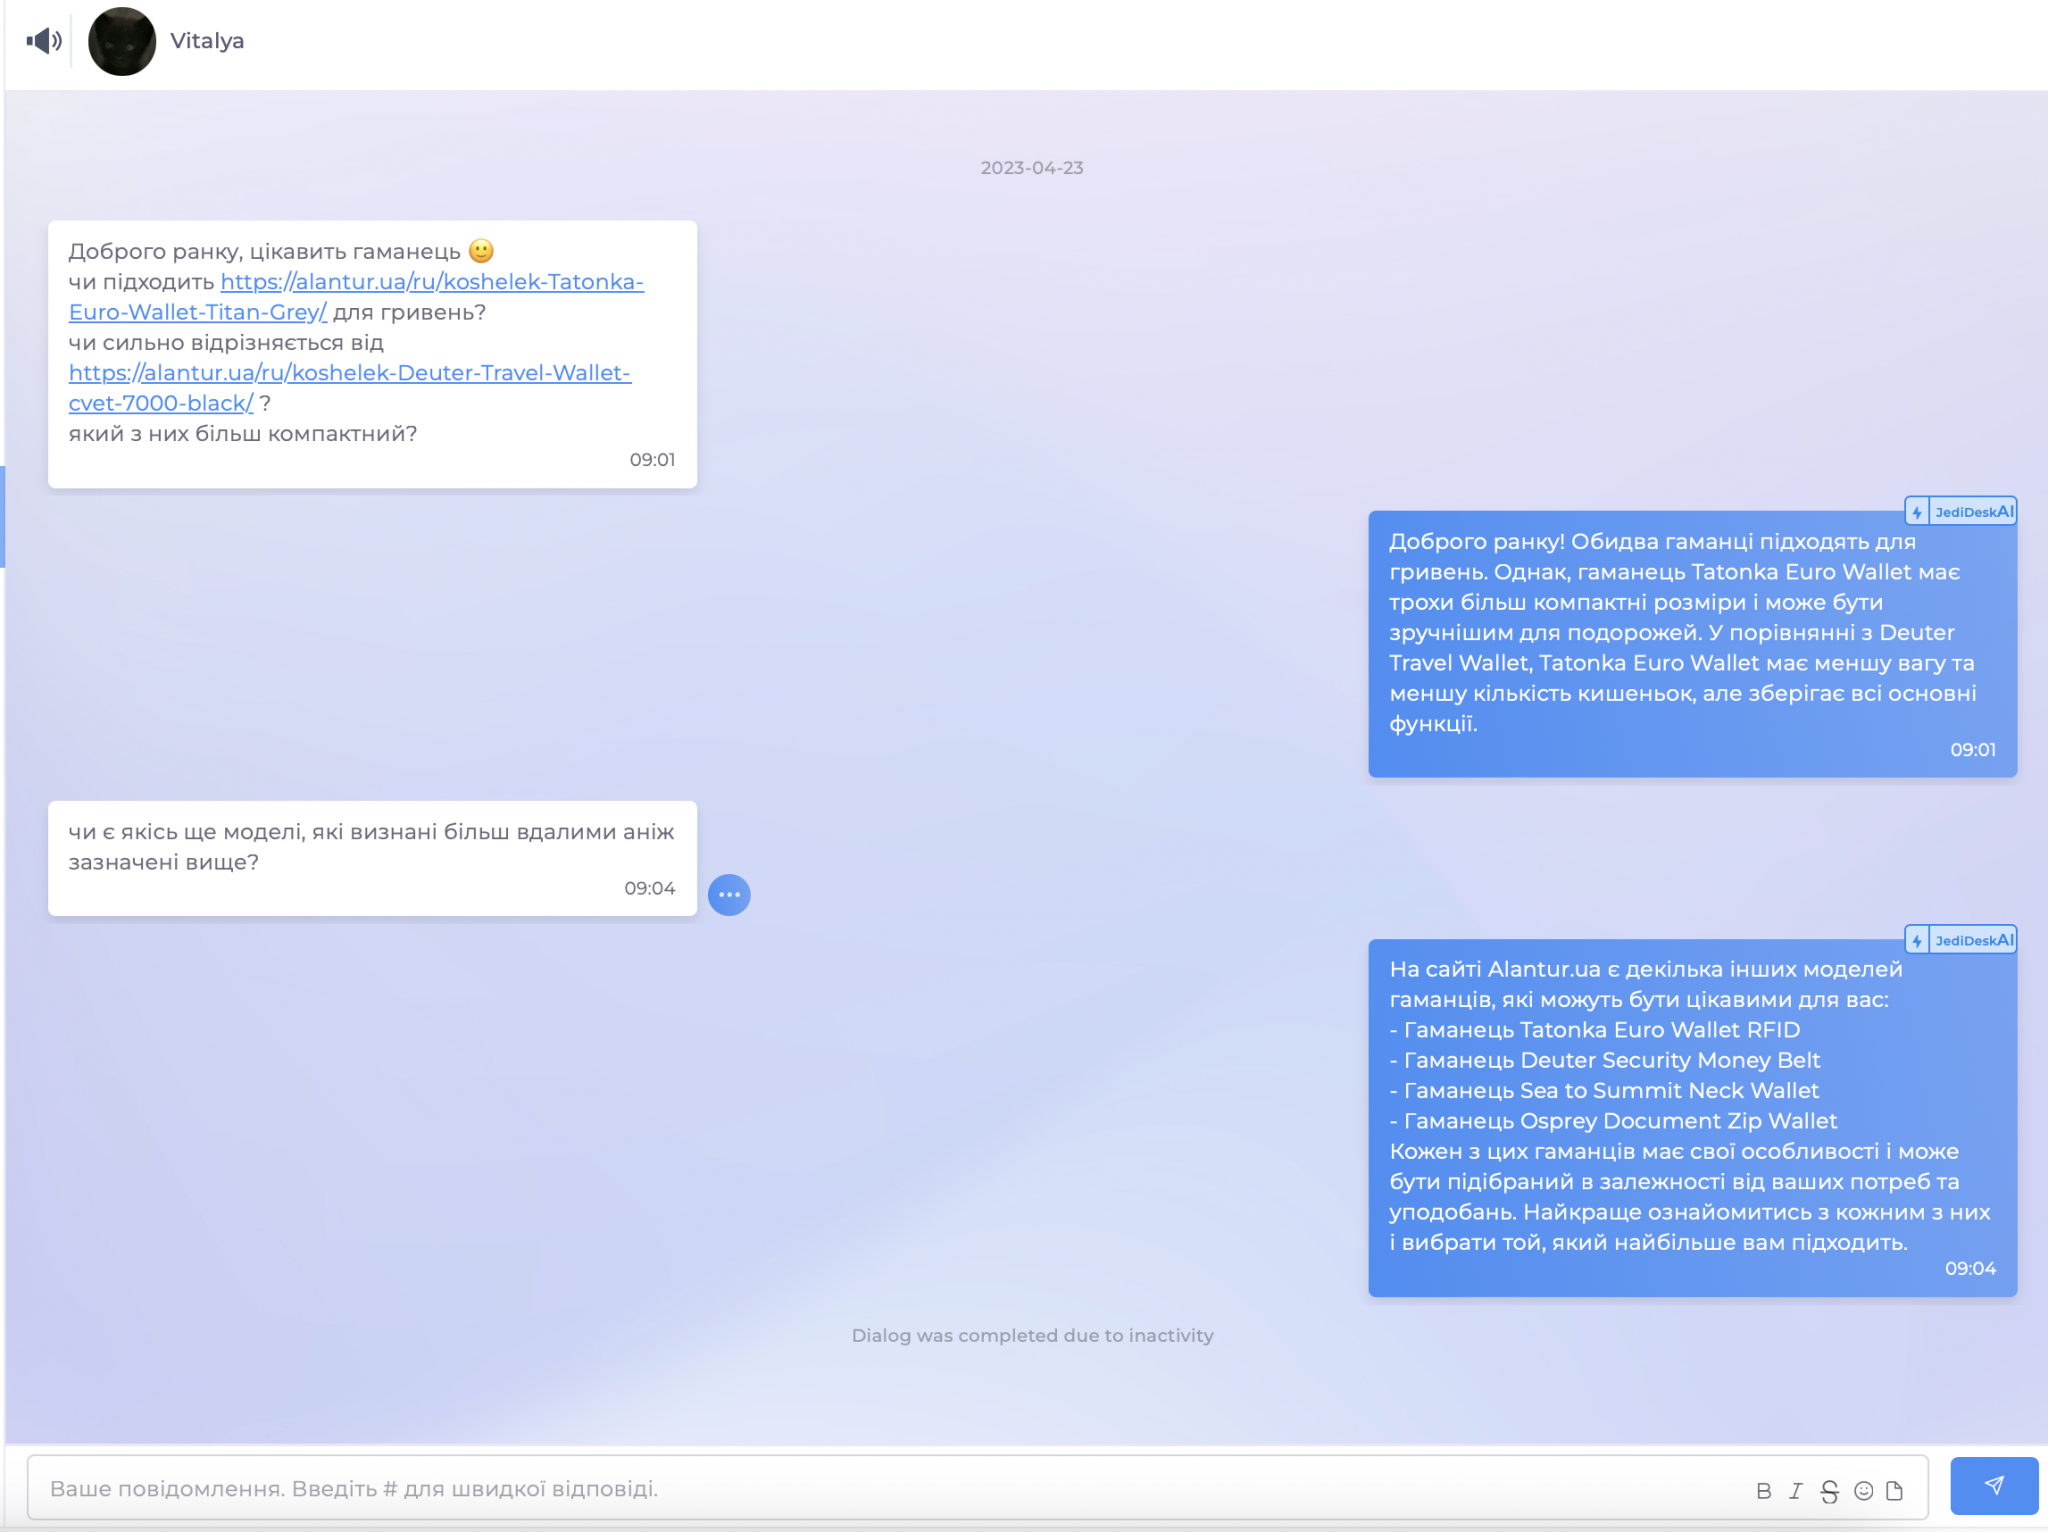This screenshot has width=2048, height=1532.
Task: Open the emoji picker
Action: click(x=1864, y=1491)
